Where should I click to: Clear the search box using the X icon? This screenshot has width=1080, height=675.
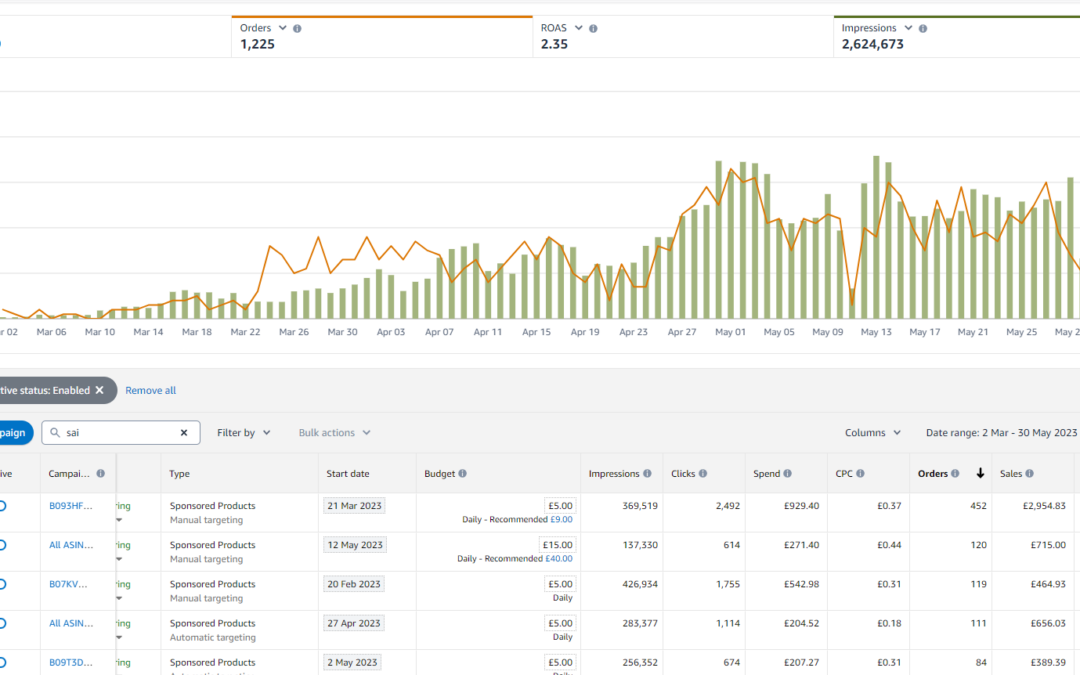[x=184, y=433]
